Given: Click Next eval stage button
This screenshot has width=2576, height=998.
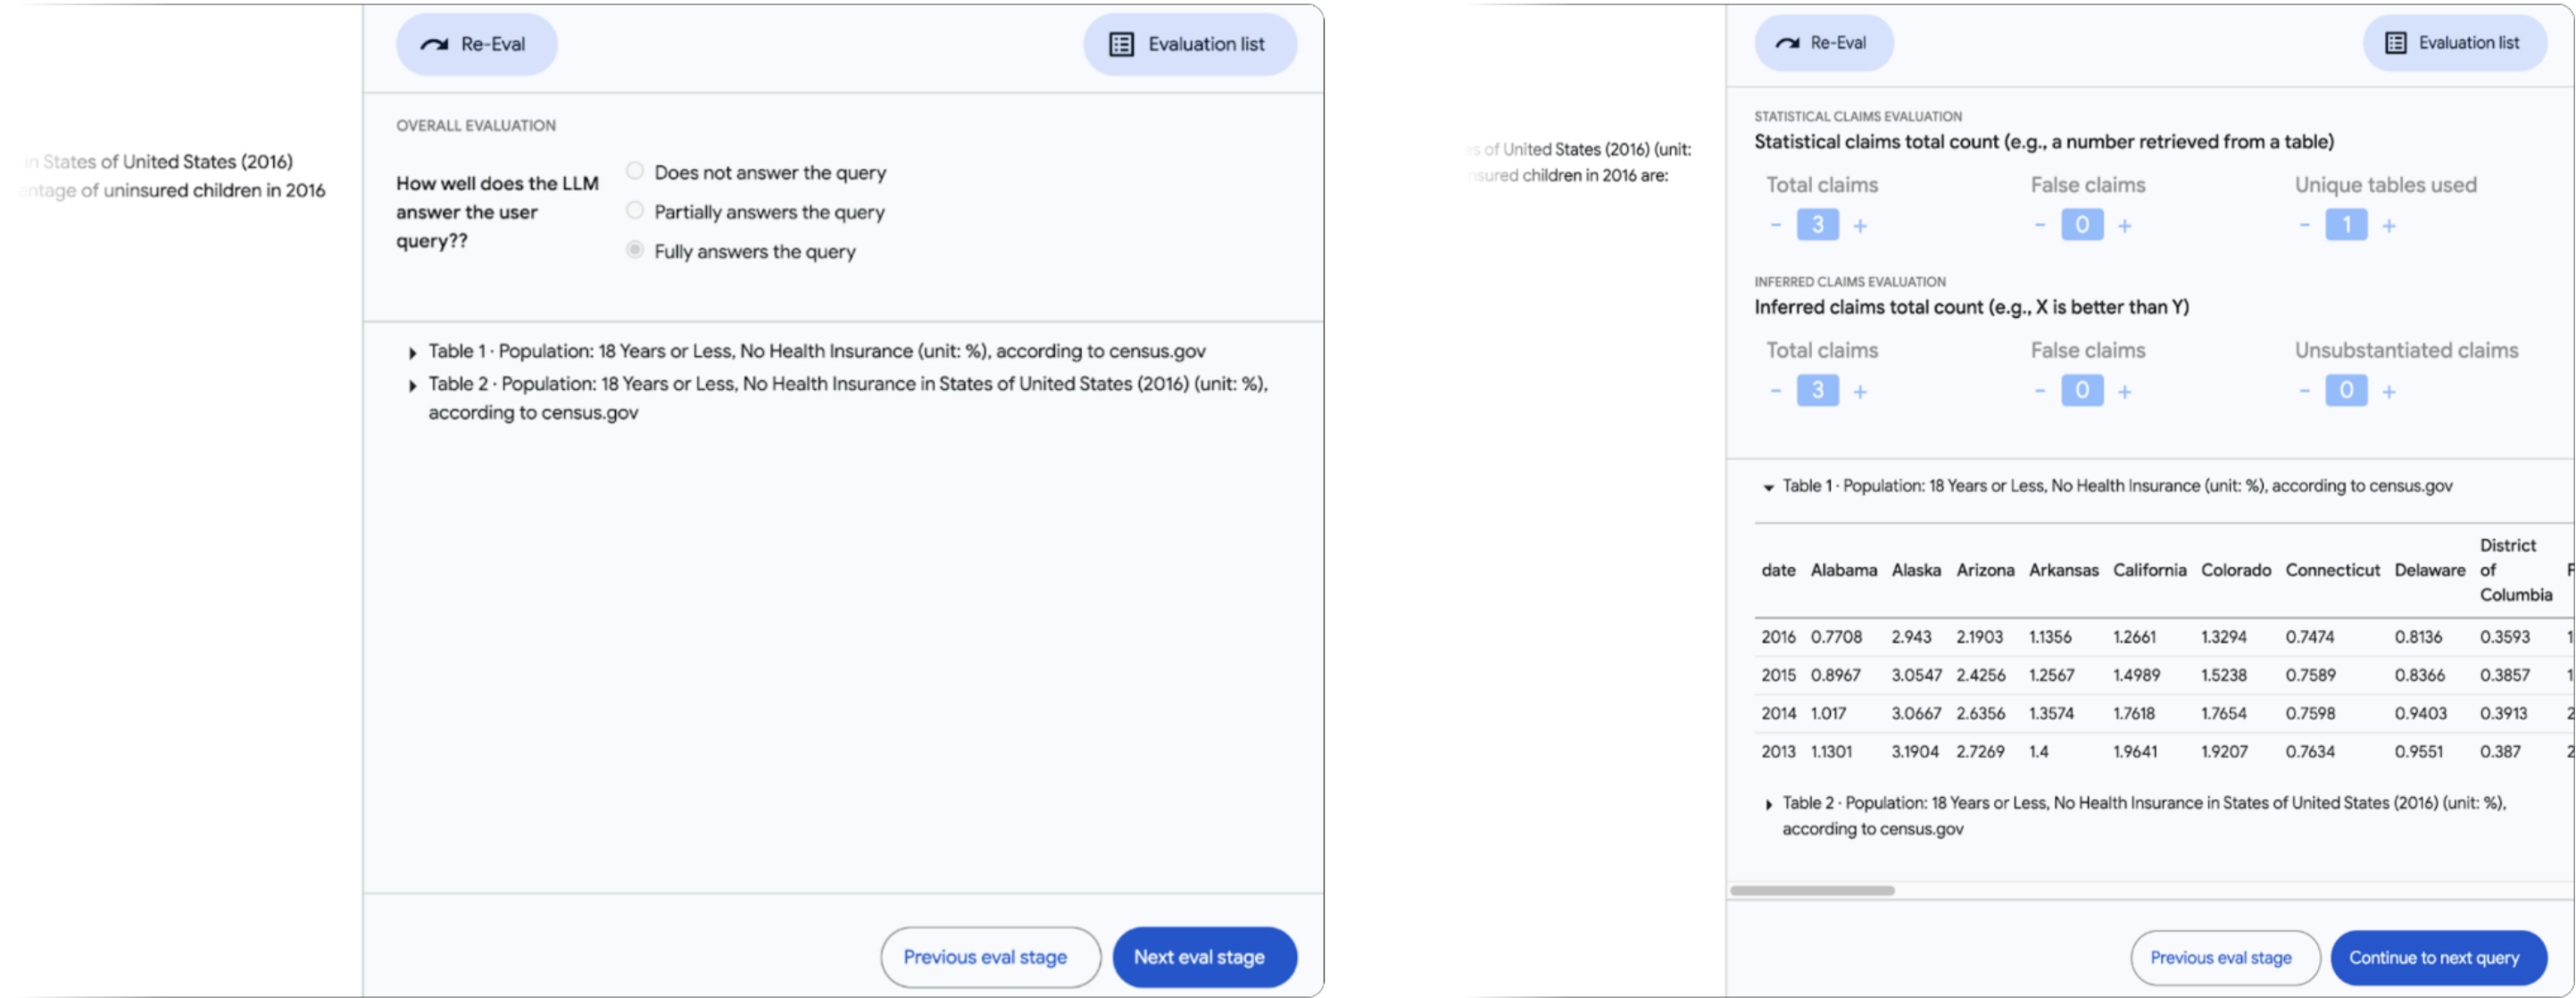Looking at the screenshot, I should [1203, 957].
